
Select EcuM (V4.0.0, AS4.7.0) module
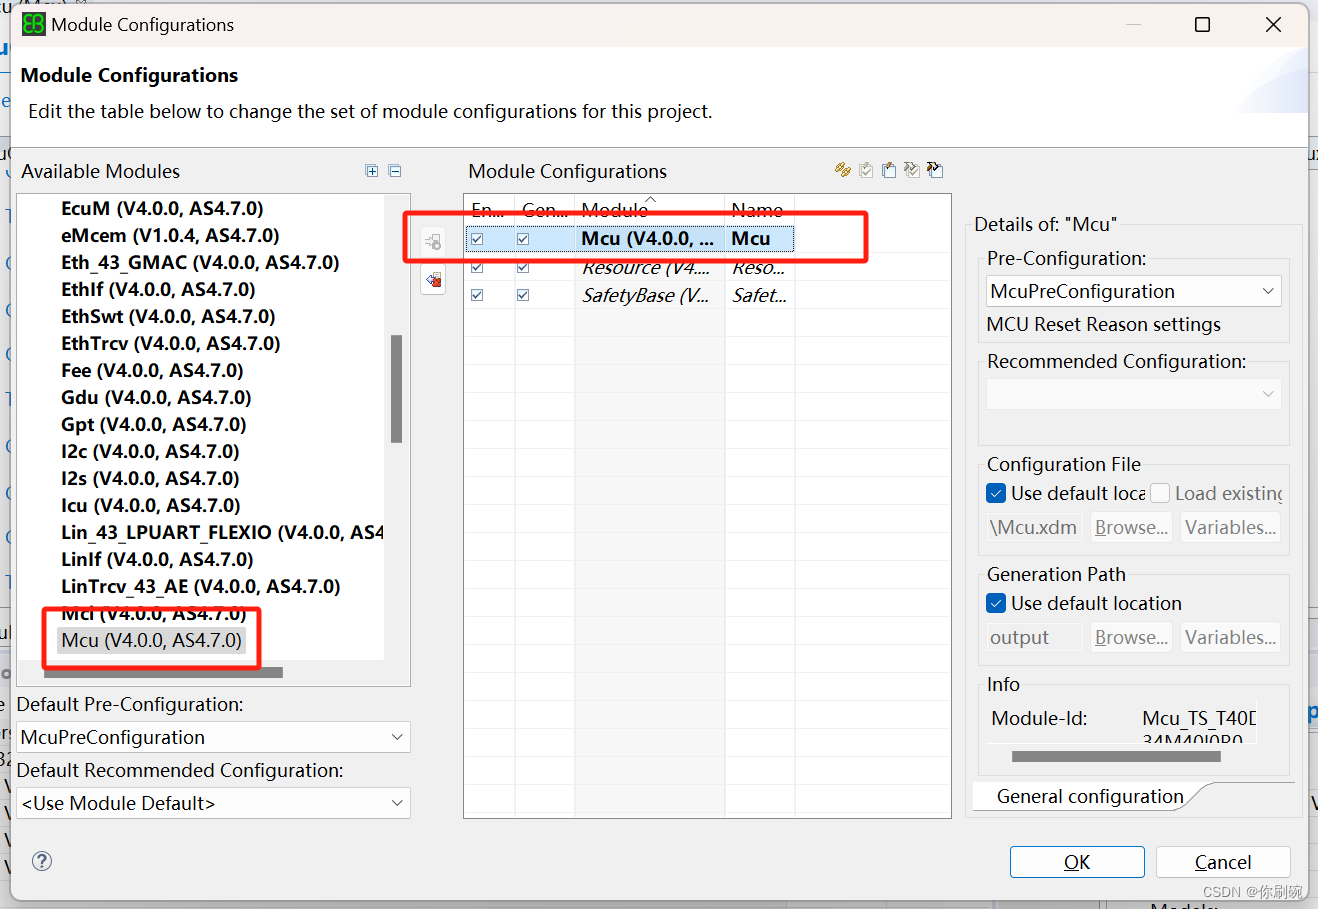point(162,208)
